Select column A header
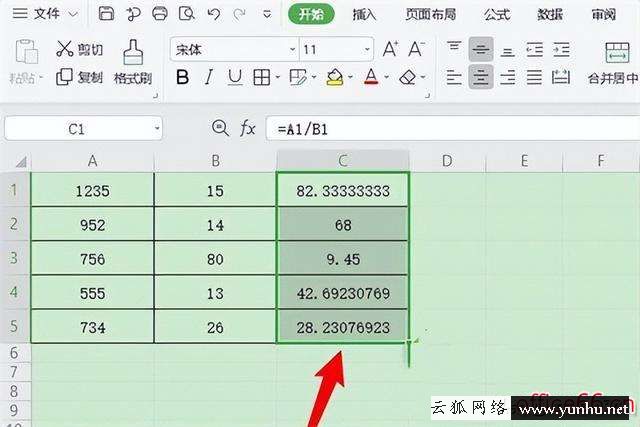Viewport: 640px width, 427px height. [x=93, y=161]
